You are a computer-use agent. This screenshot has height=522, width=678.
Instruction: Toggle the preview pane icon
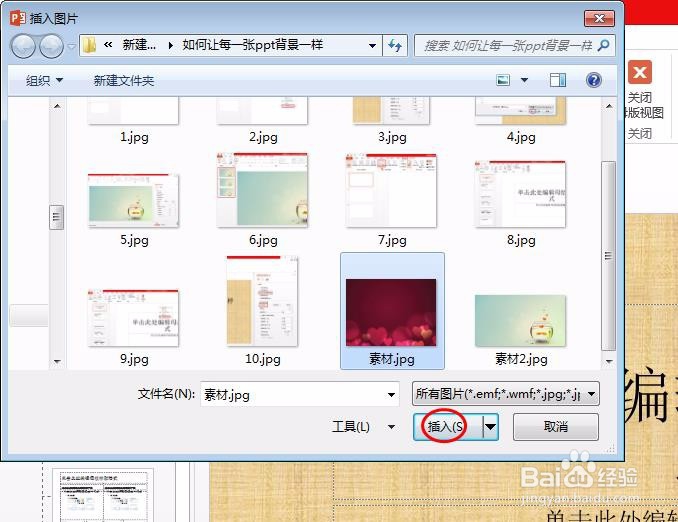coord(558,80)
